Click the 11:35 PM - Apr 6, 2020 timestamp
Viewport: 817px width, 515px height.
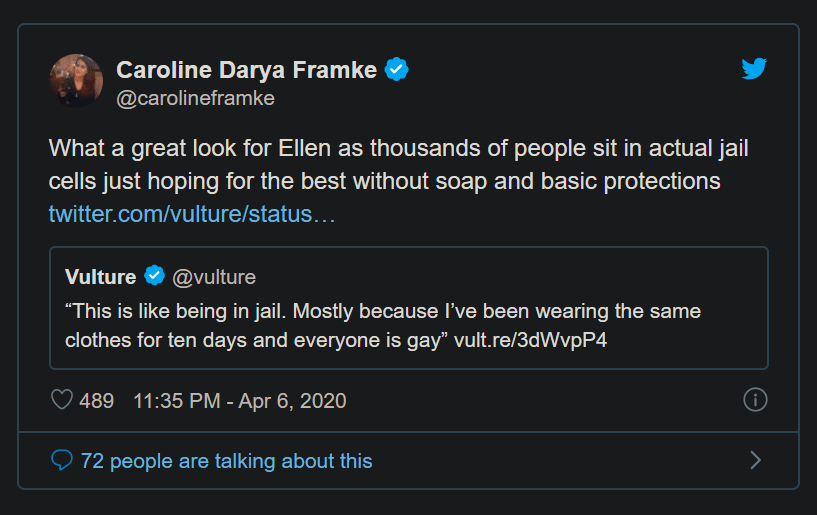tap(239, 401)
